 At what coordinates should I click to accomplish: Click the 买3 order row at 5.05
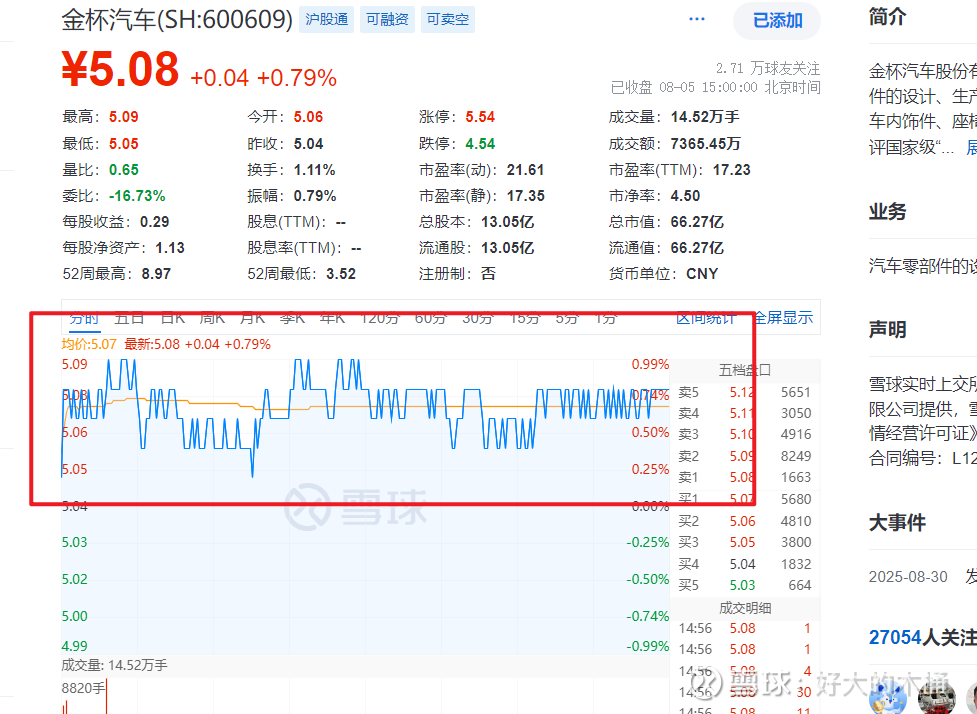745,542
